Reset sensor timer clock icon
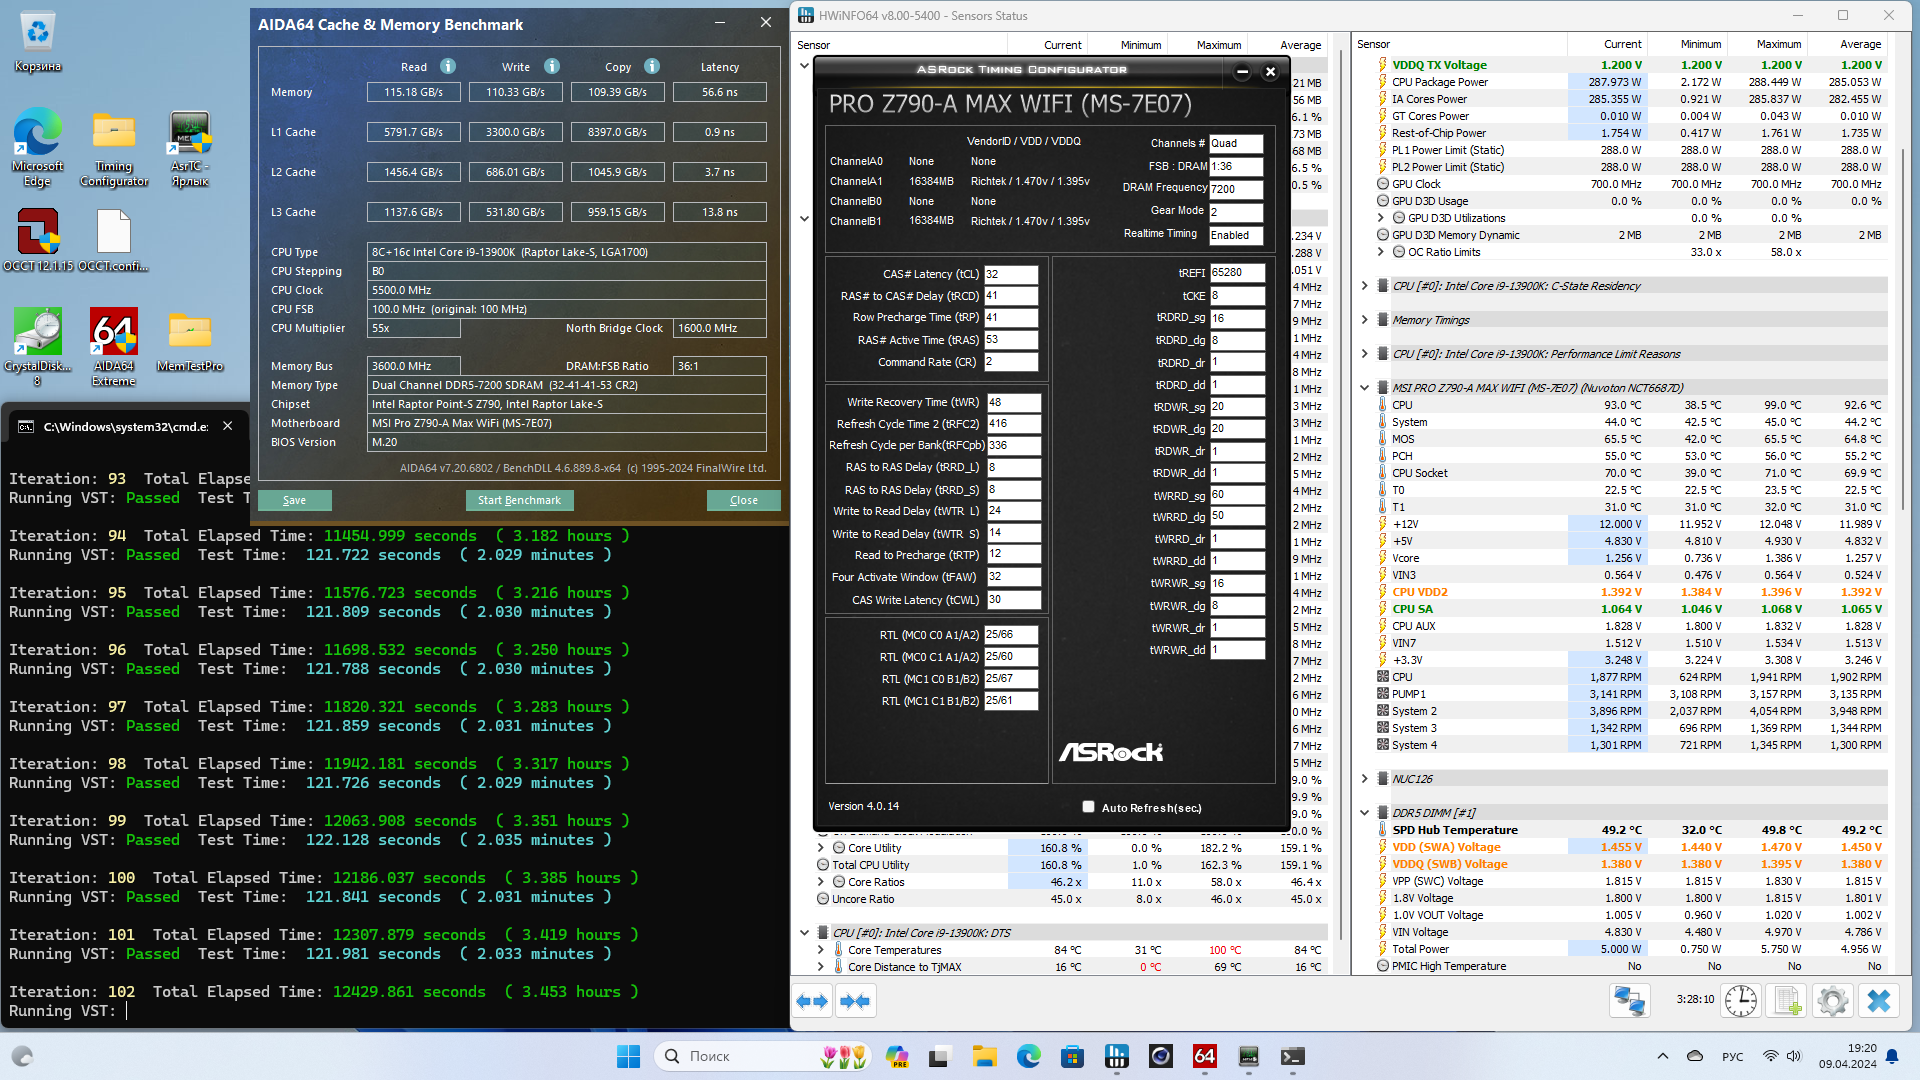 [x=1740, y=1000]
